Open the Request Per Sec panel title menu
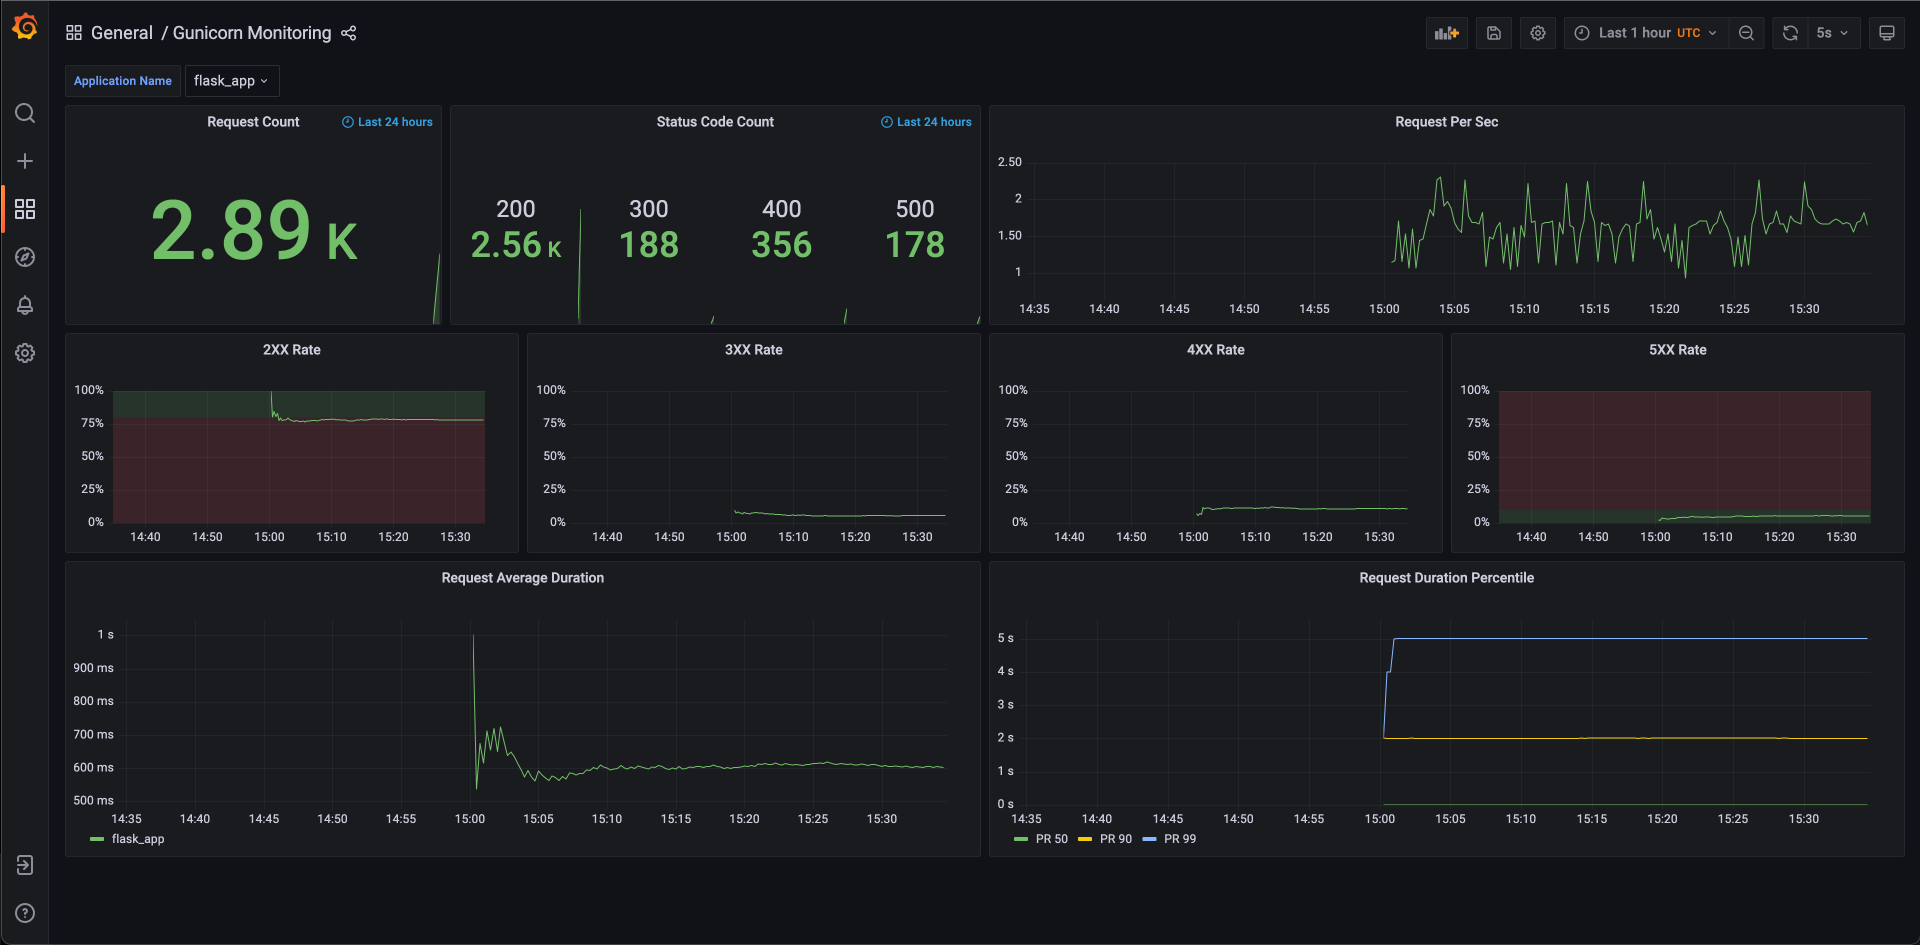1920x945 pixels. 1446,122
